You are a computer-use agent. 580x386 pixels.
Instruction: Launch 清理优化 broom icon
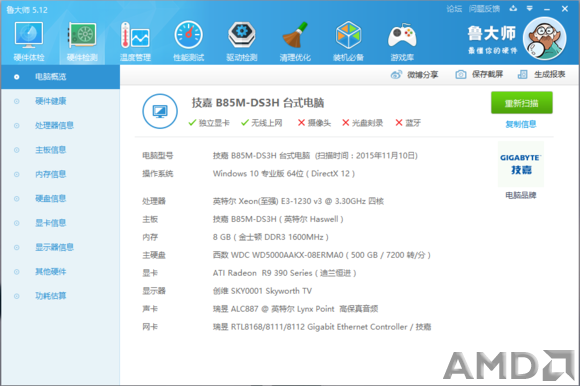(295, 35)
